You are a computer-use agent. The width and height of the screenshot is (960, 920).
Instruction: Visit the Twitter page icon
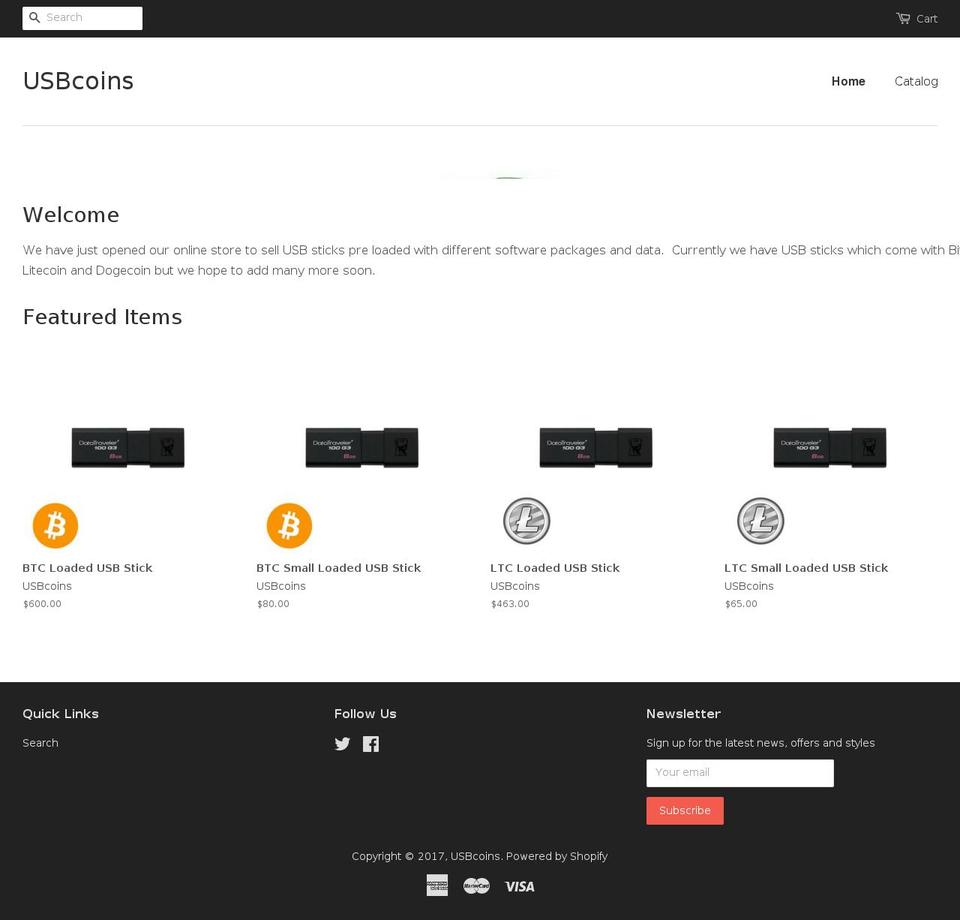click(x=342, y=744)
